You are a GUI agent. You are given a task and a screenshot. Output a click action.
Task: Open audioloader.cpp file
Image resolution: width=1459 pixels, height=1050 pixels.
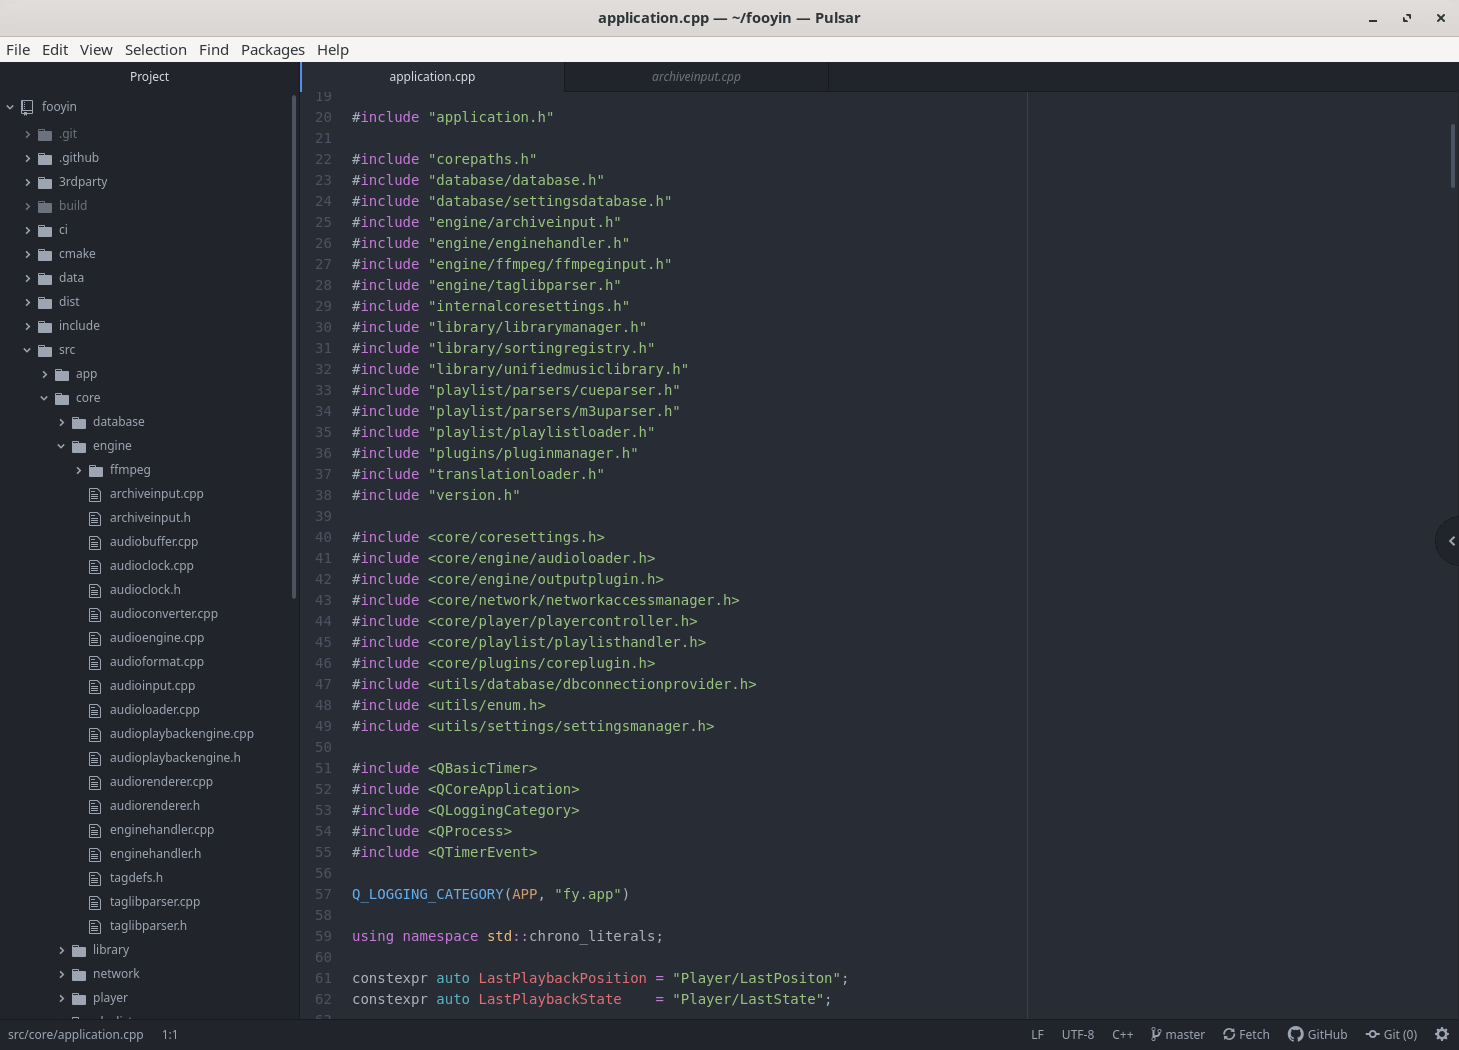[x=155, y=710]
